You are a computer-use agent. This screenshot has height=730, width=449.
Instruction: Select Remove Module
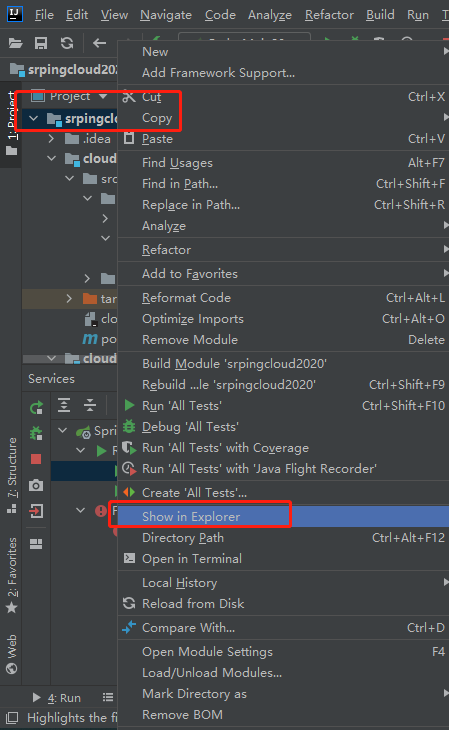(x=283, y=340)
